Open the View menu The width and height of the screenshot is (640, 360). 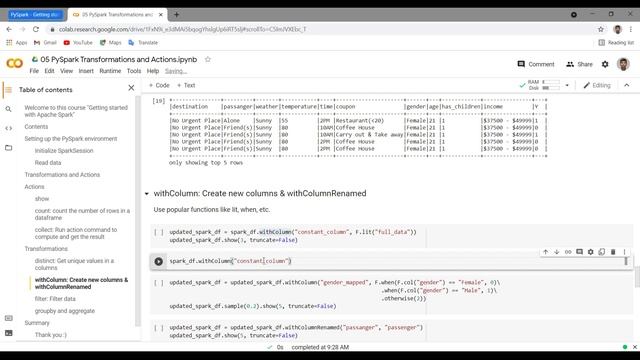(66, 71)
